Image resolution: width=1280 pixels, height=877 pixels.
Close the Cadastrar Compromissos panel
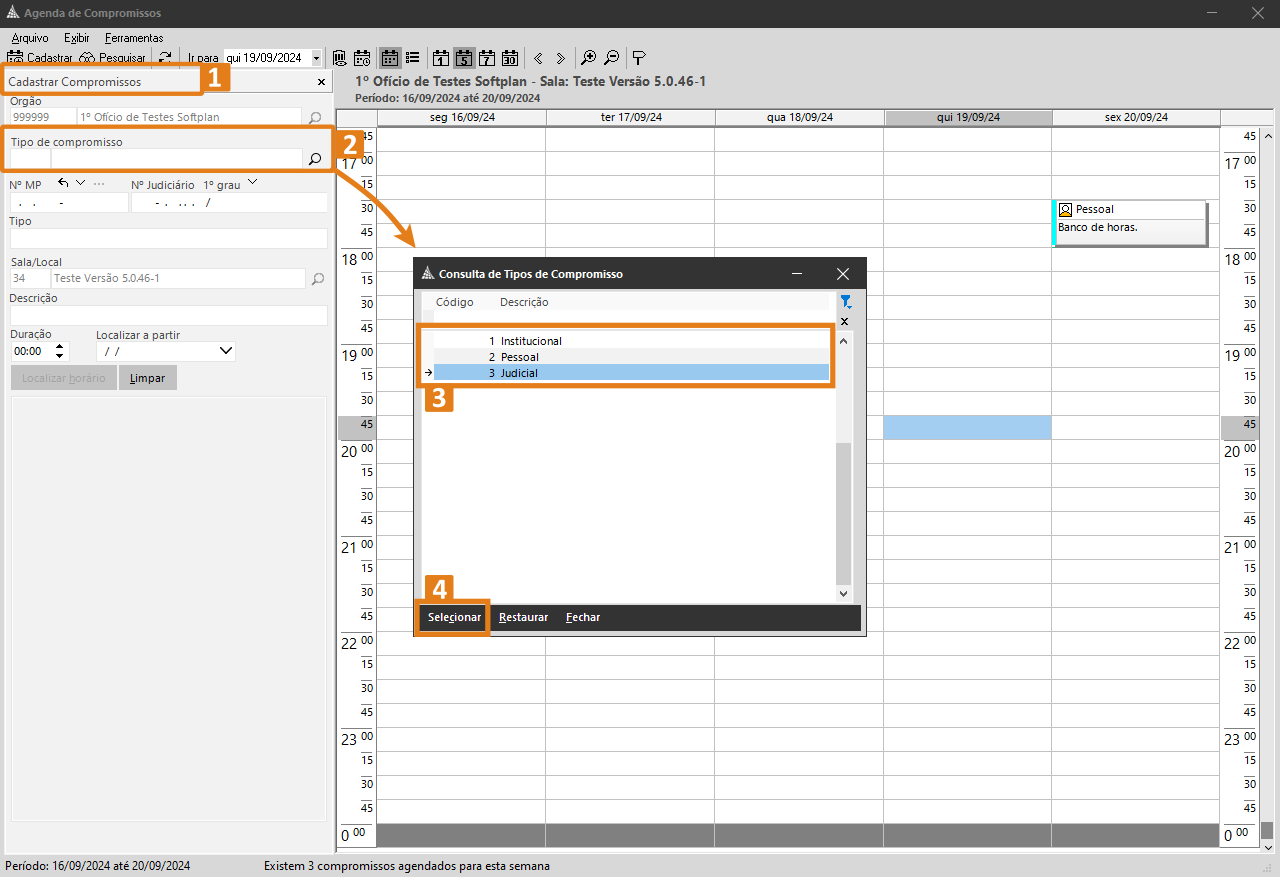[x=321, y=82]
